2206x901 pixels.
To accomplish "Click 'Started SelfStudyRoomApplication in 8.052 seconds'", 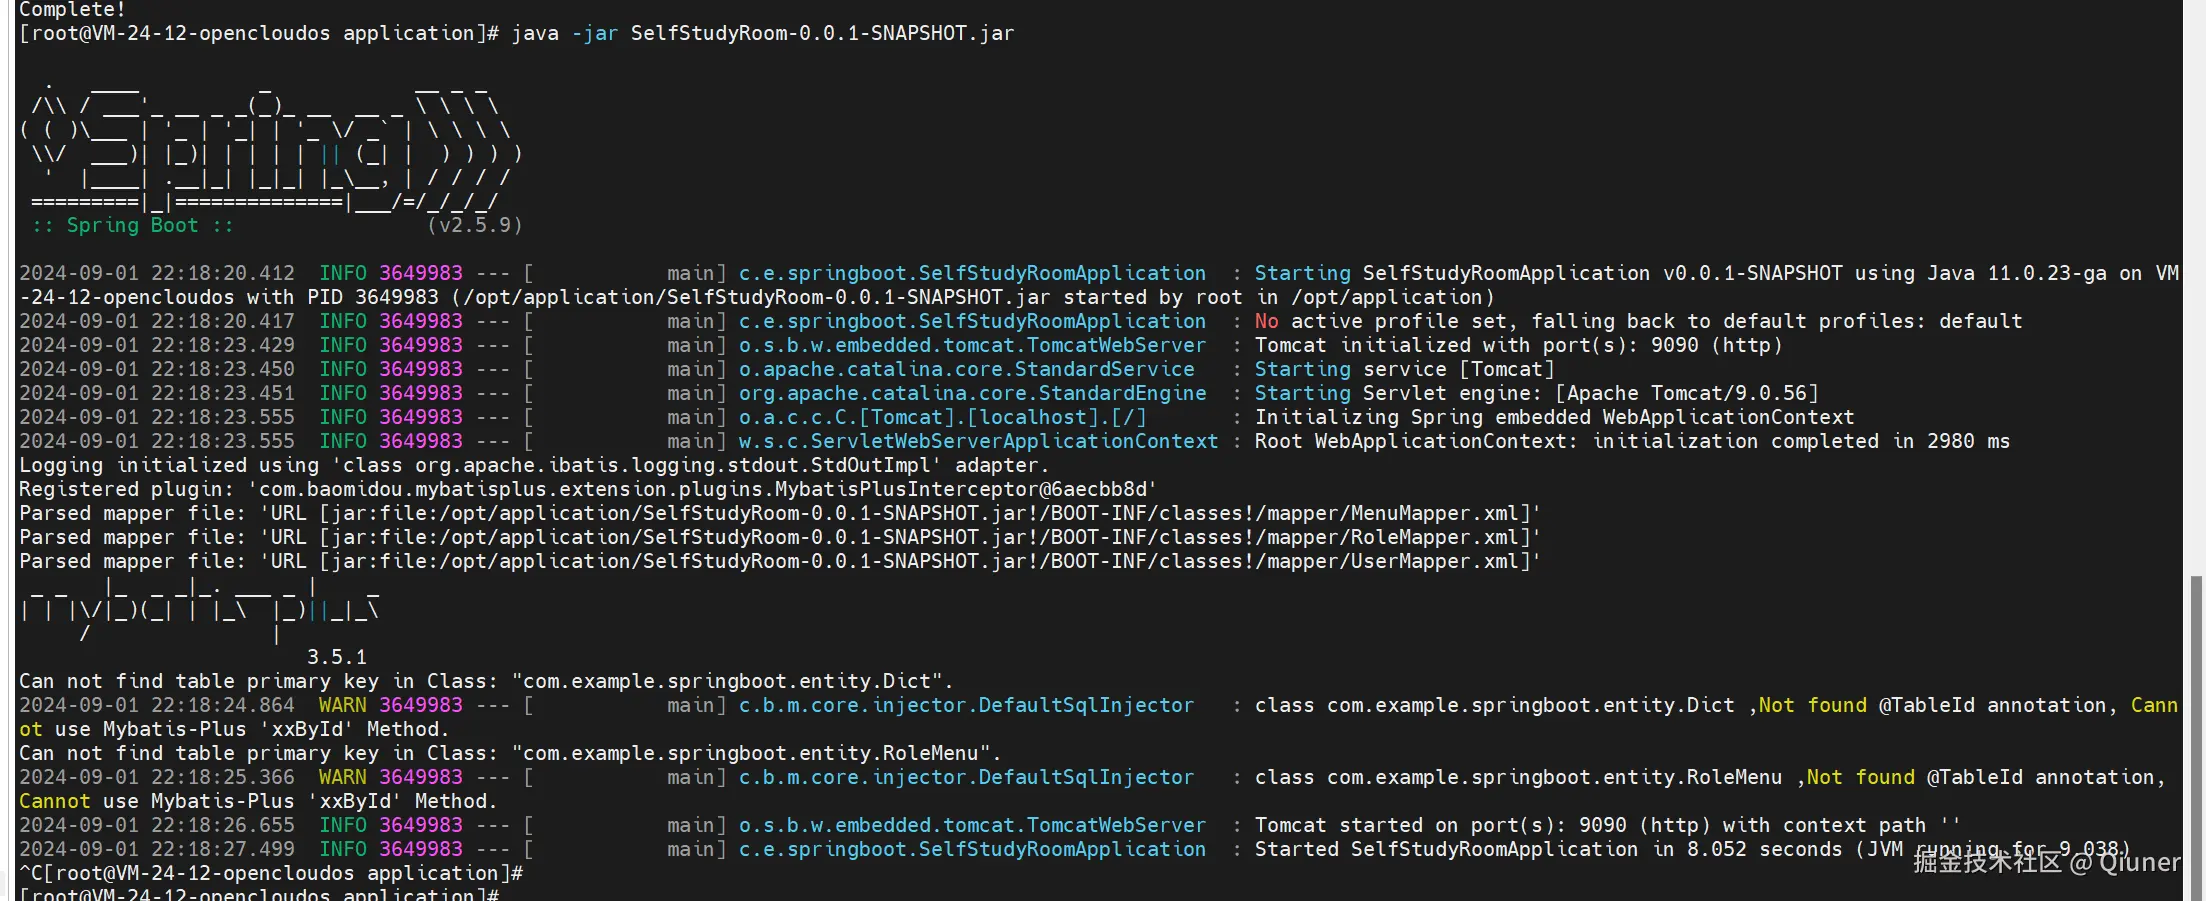I will pyautogui.click(x=1549, y=849).
